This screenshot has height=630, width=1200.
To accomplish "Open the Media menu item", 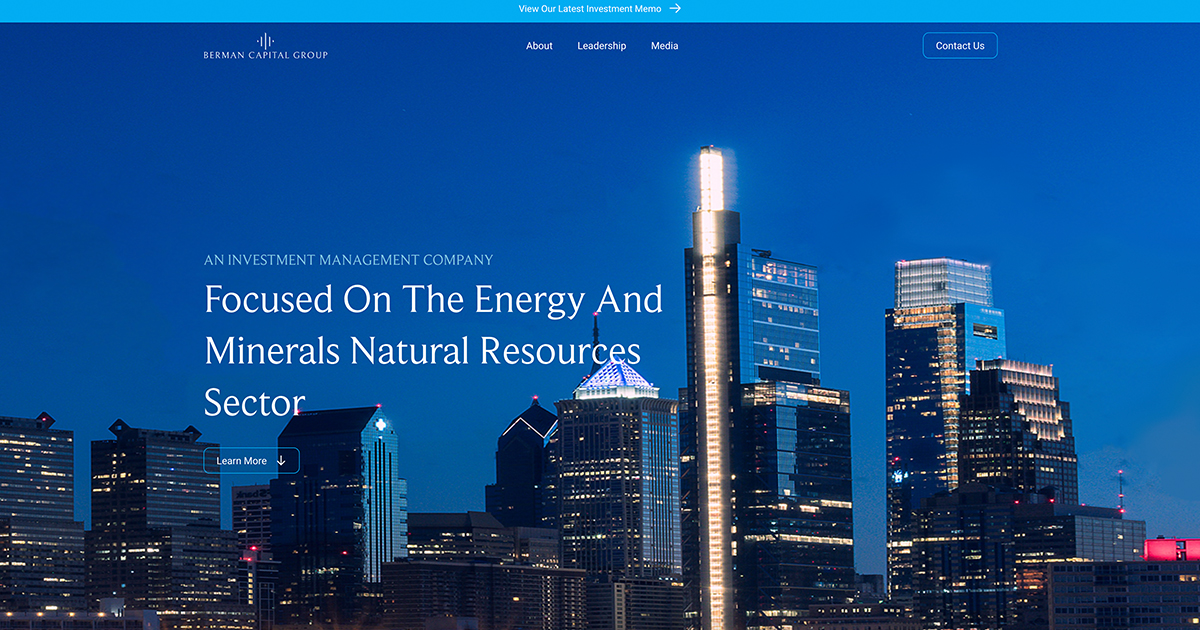I will [x=664, y=45].
